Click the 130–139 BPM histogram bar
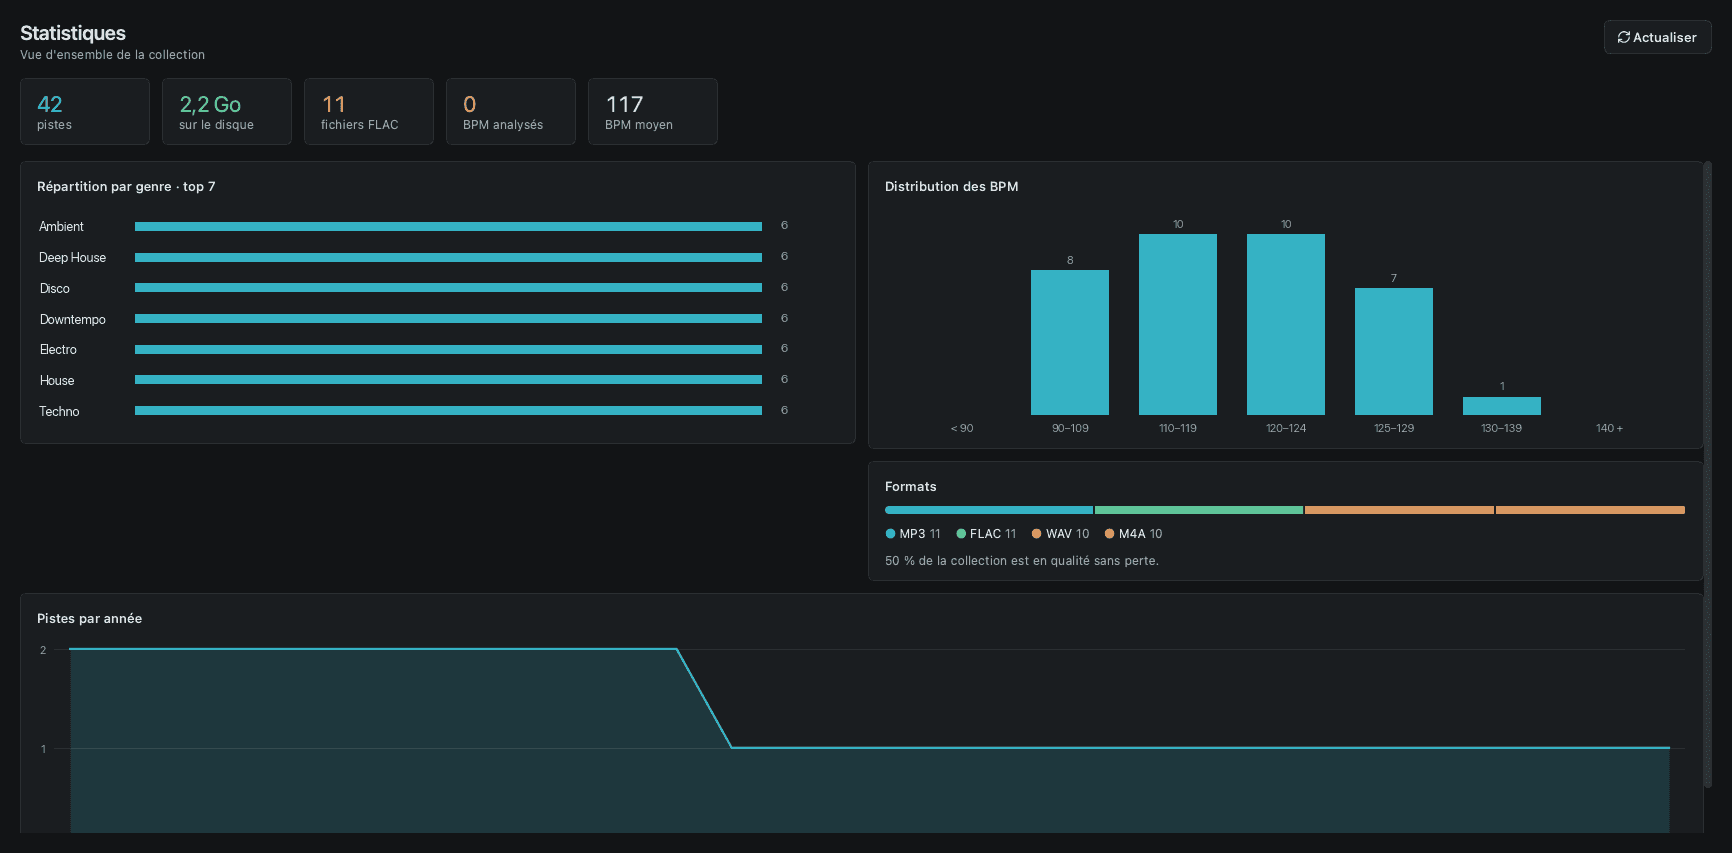Screen dimensions: 1732x853 click(1502, 406)
